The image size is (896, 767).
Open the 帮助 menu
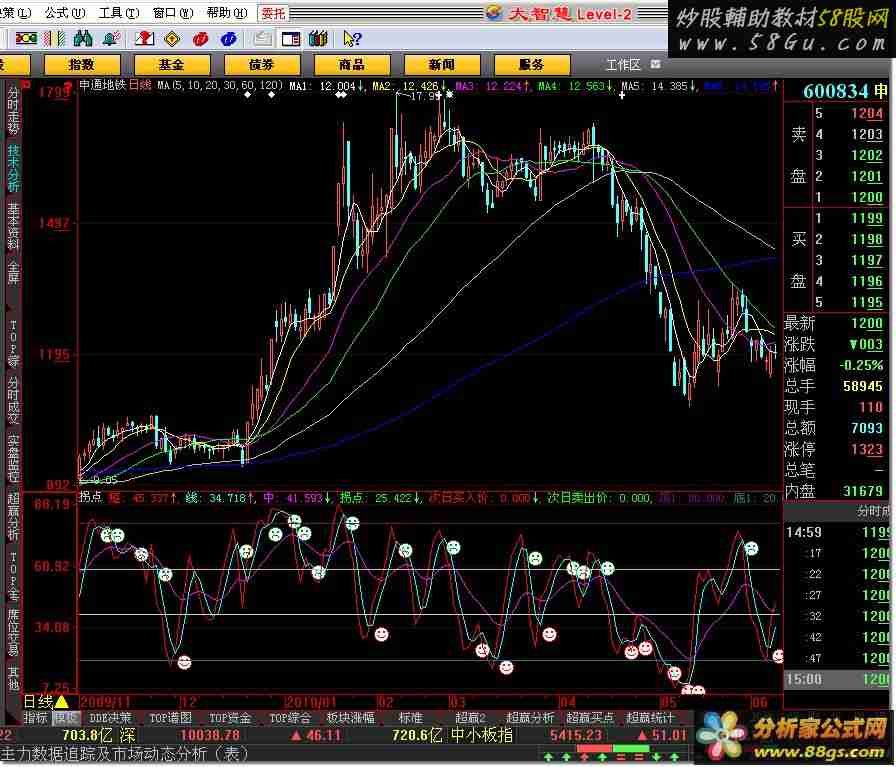pyautogui.click(x=224, y=13)
